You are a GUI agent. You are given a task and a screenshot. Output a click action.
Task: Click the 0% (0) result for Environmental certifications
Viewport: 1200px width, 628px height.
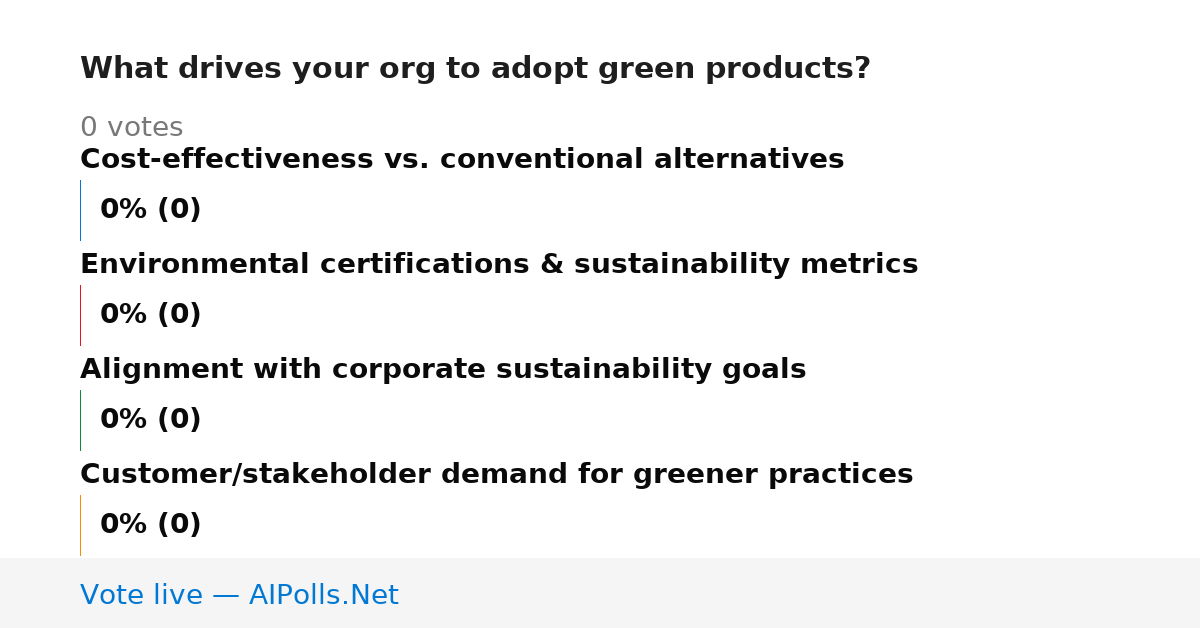[151, 315]
